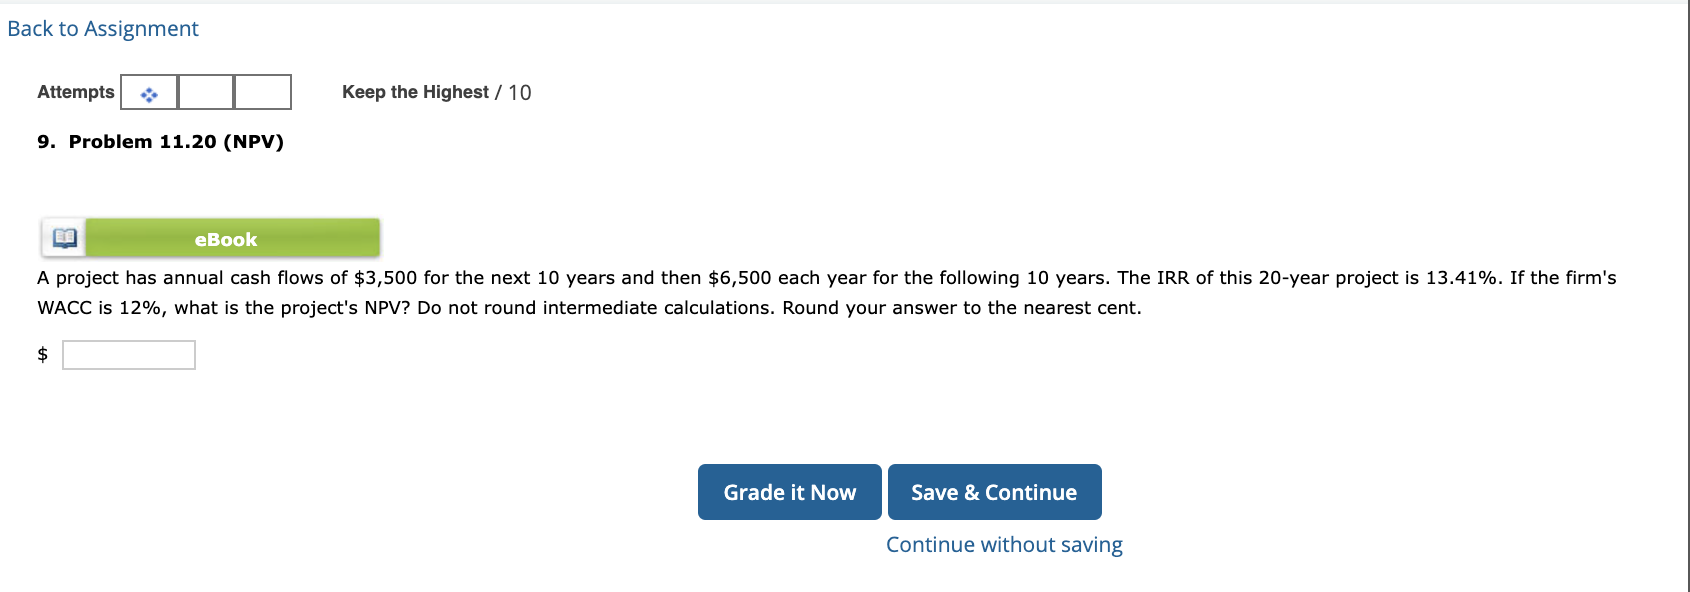The image size is (1690, 592).
Task: Click inside the empty answer box
Action: click(x=129, y=353)
